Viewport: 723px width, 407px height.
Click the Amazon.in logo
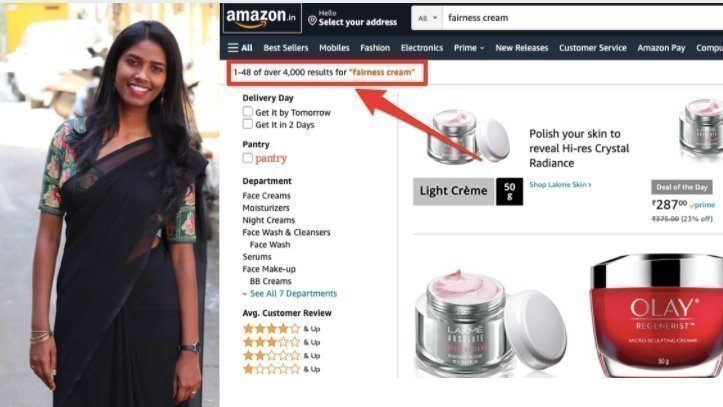click(261, 18)
